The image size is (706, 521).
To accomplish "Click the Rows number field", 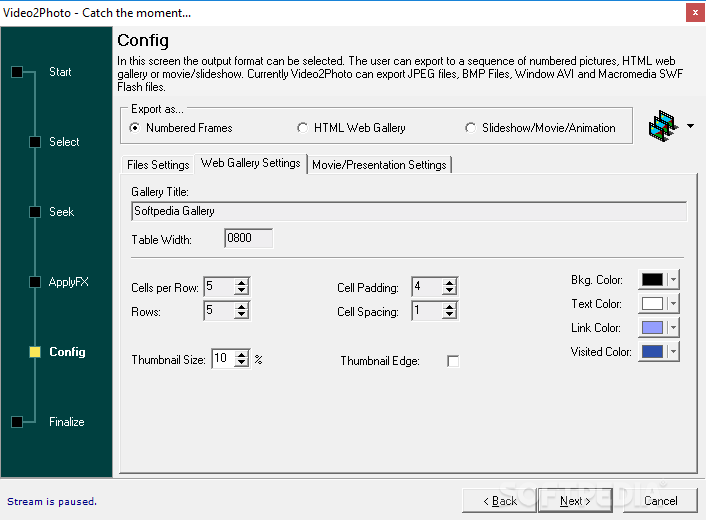I will pyautogui.click(x=219, y=310).
